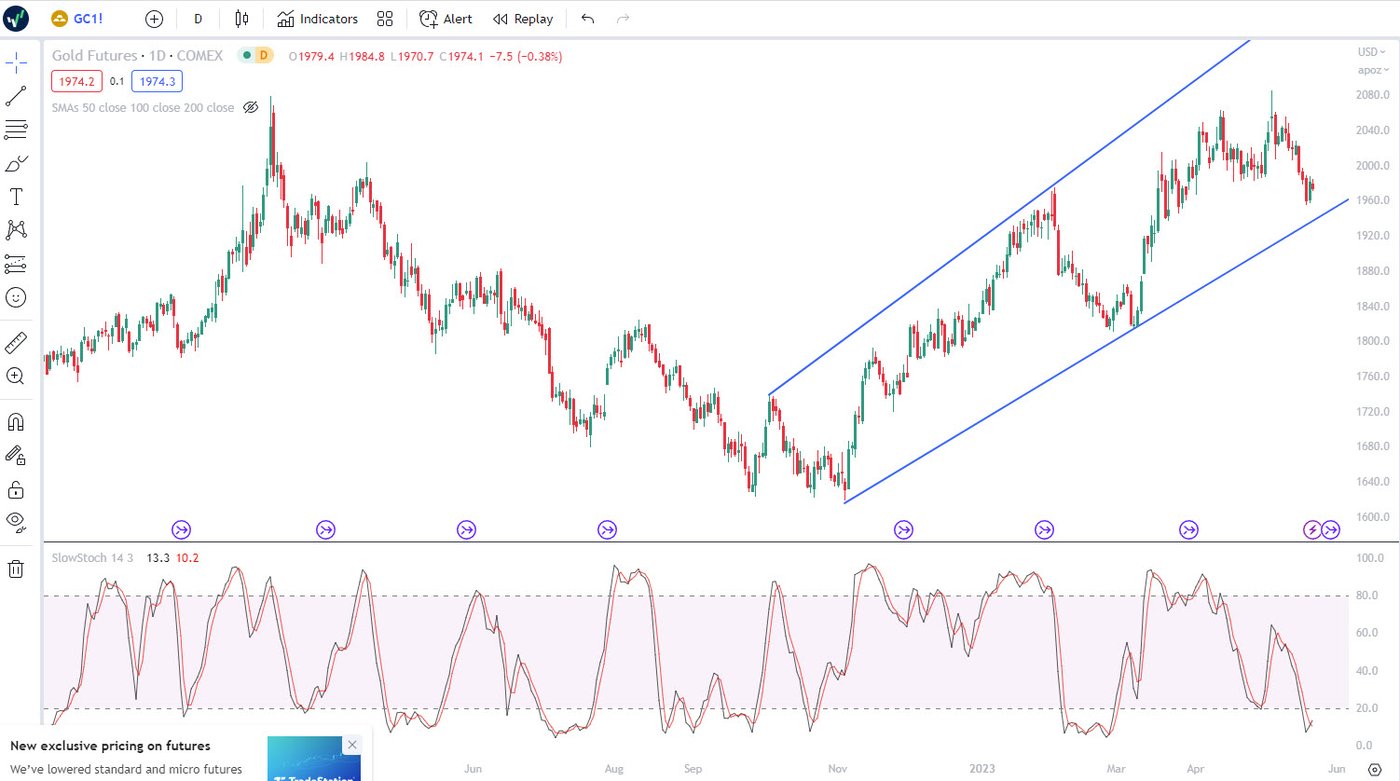This screenshot has height=781, width=1400.
Task: Open the Indicators menu
Action: coord(317,19)
